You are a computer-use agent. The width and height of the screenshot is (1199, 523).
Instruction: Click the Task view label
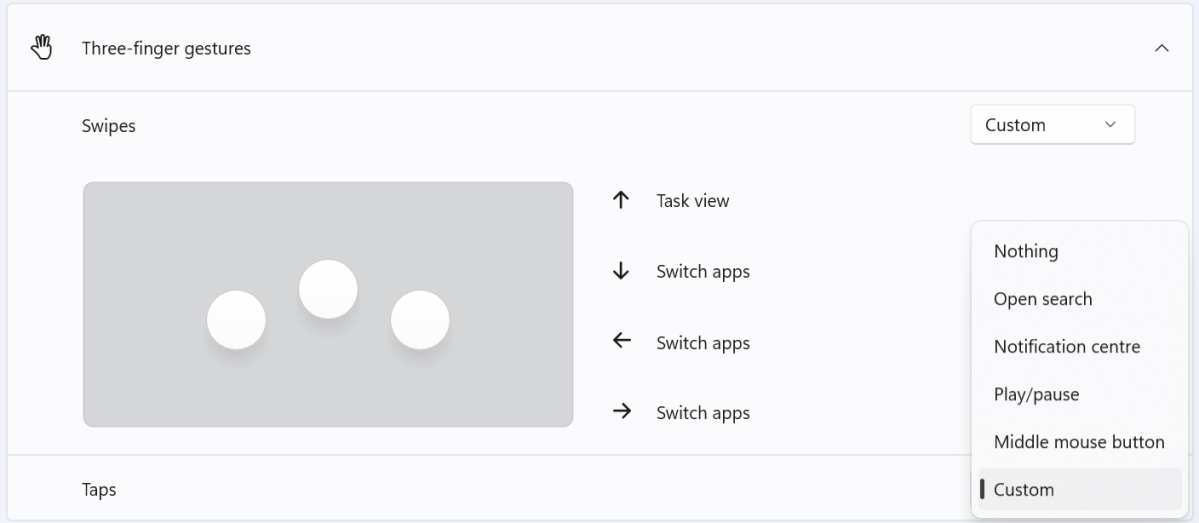click(693, 200)
